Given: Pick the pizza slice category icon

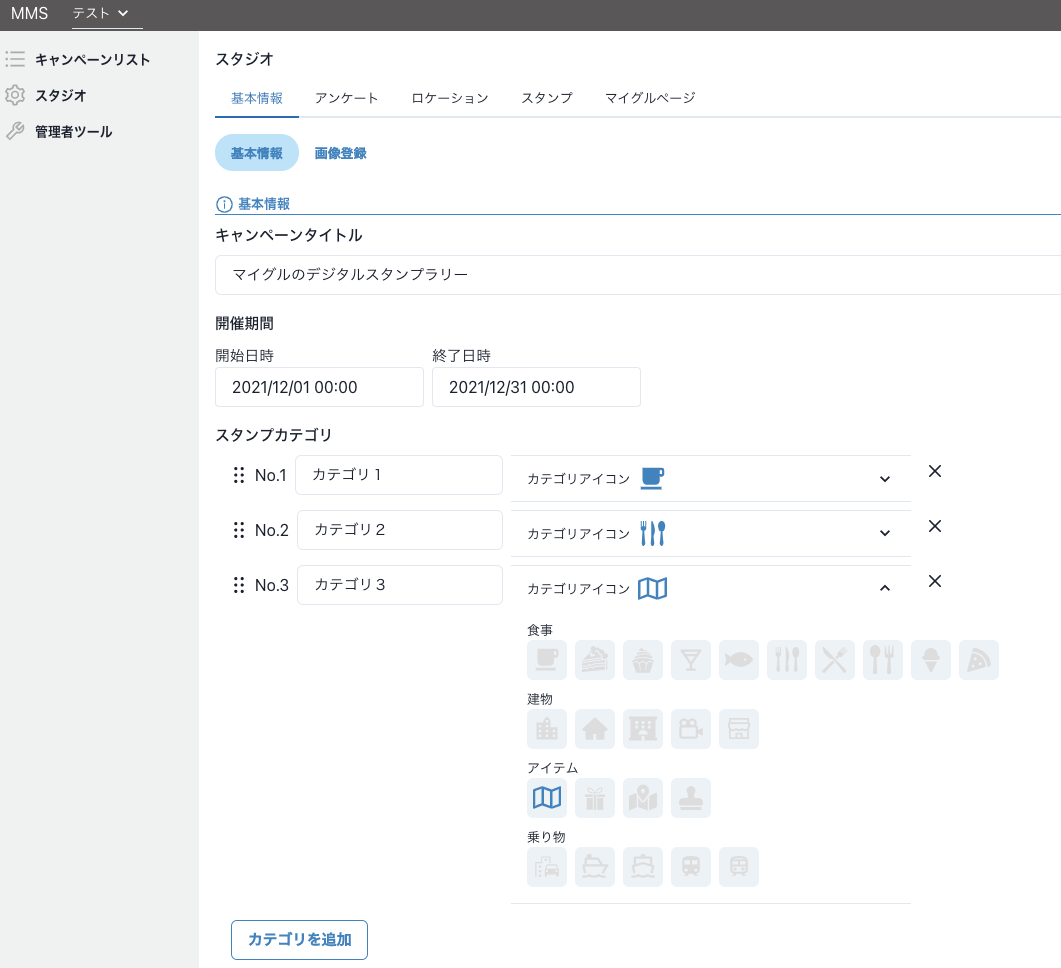Looking at the screenshot, I should [979, 660].
